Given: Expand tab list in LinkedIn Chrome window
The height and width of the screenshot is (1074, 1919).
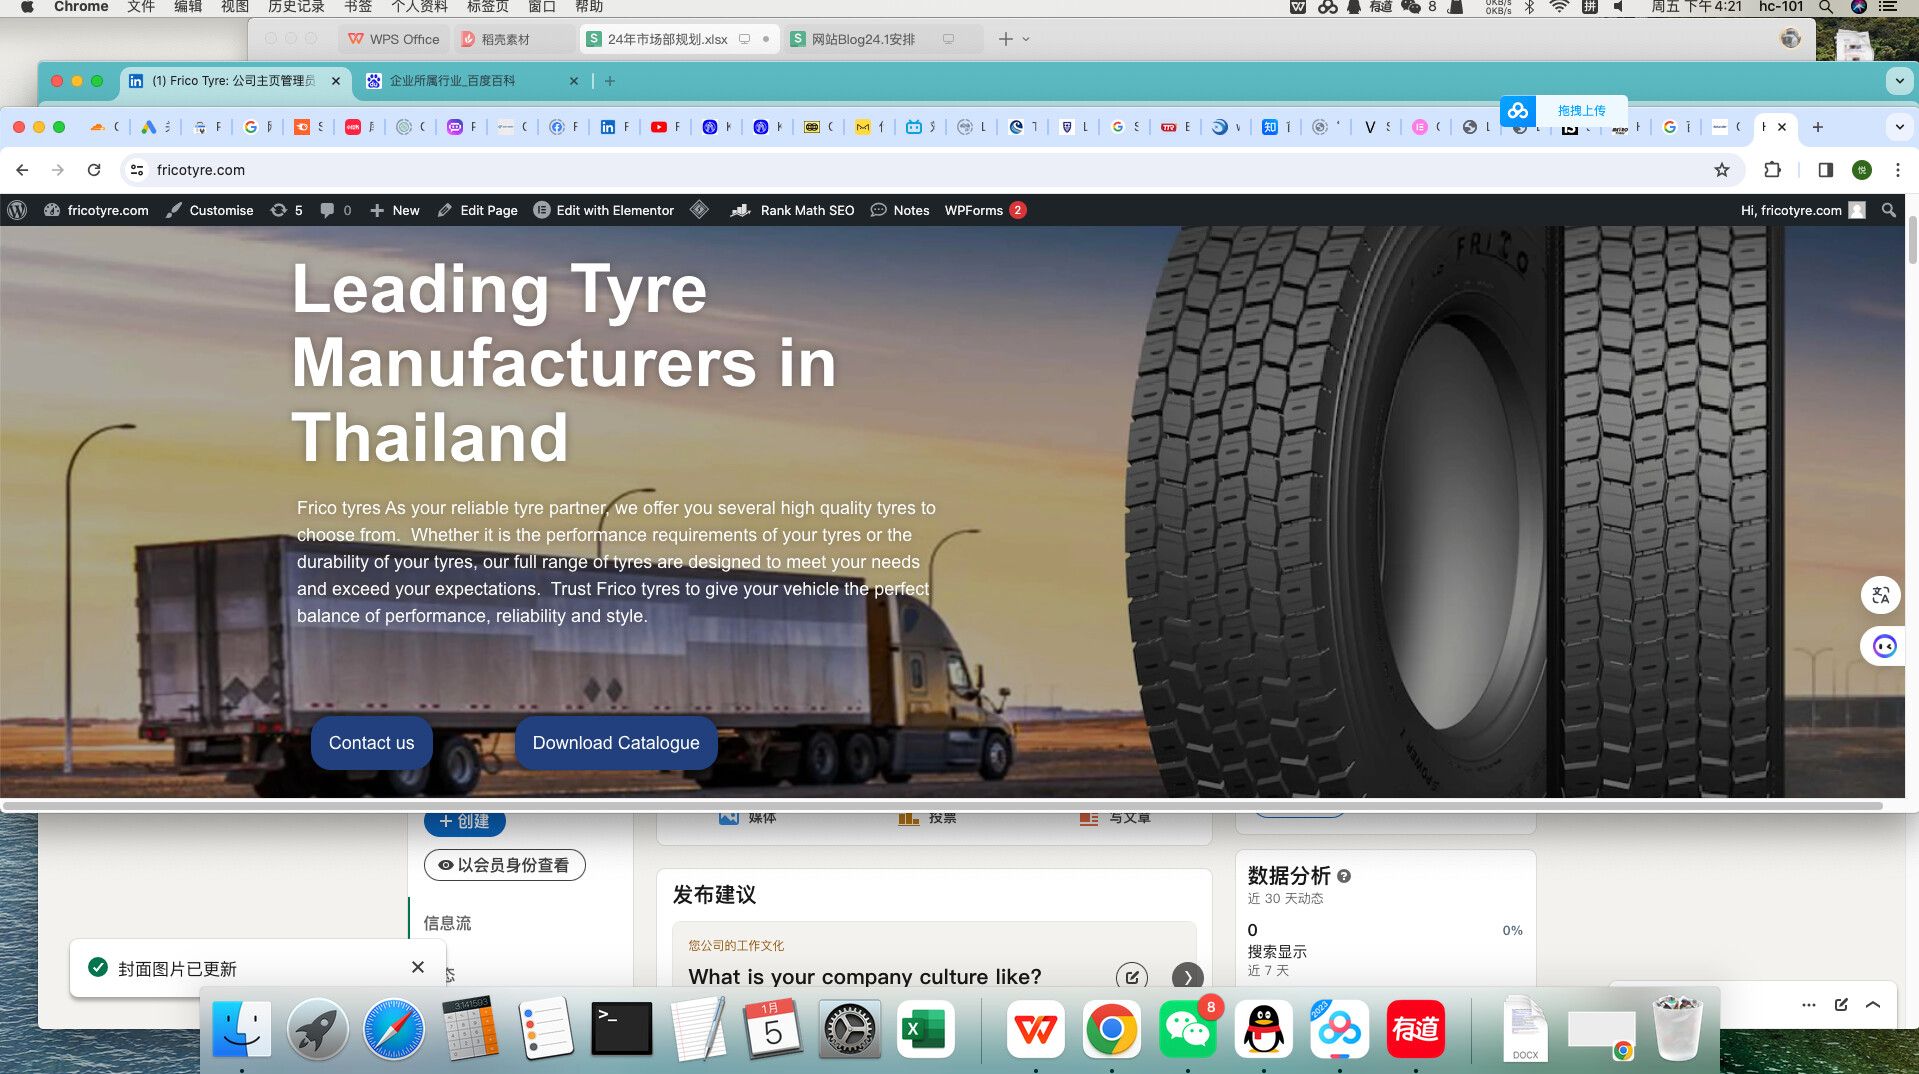Looking at the screenshot, I should coord(1899,81).
